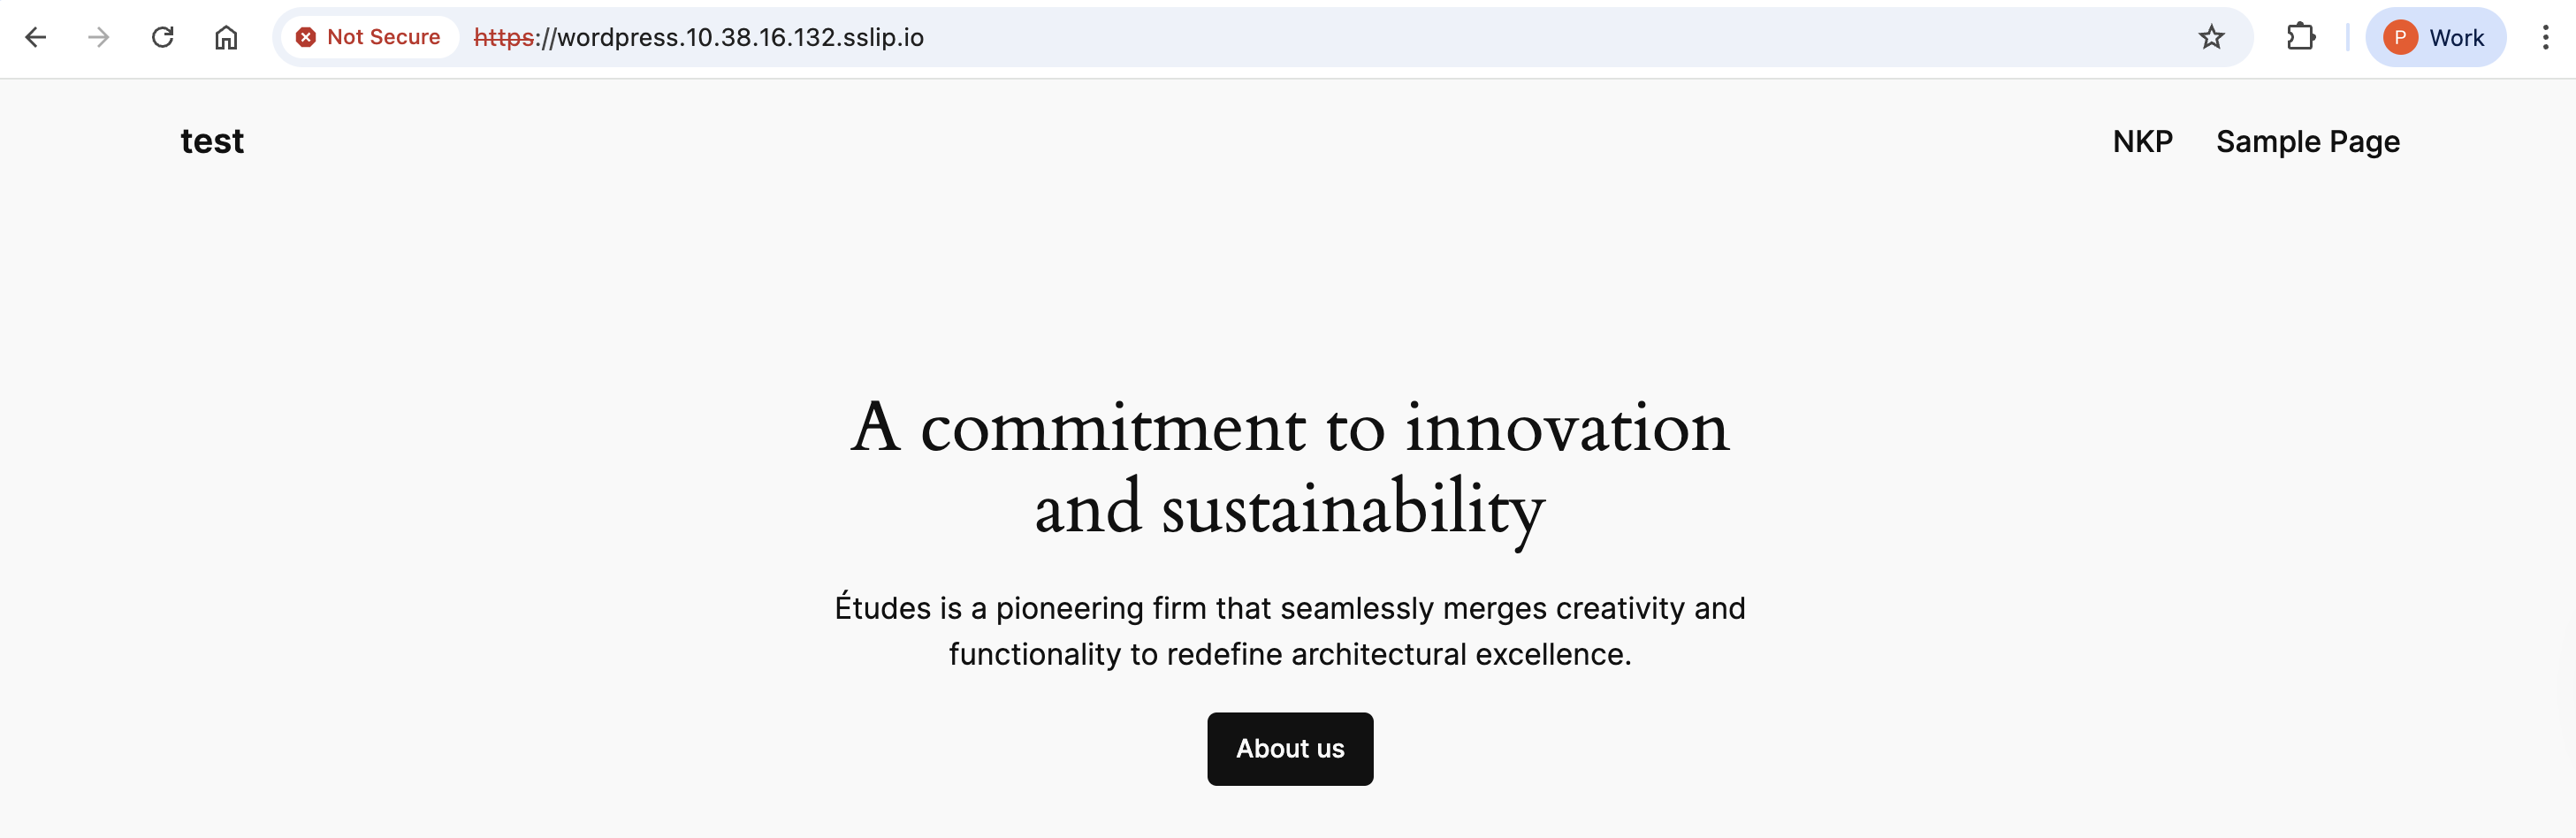Open the NKP navigation link
Viewport: 2576px width, 838px height.
tap(2142, 142)
